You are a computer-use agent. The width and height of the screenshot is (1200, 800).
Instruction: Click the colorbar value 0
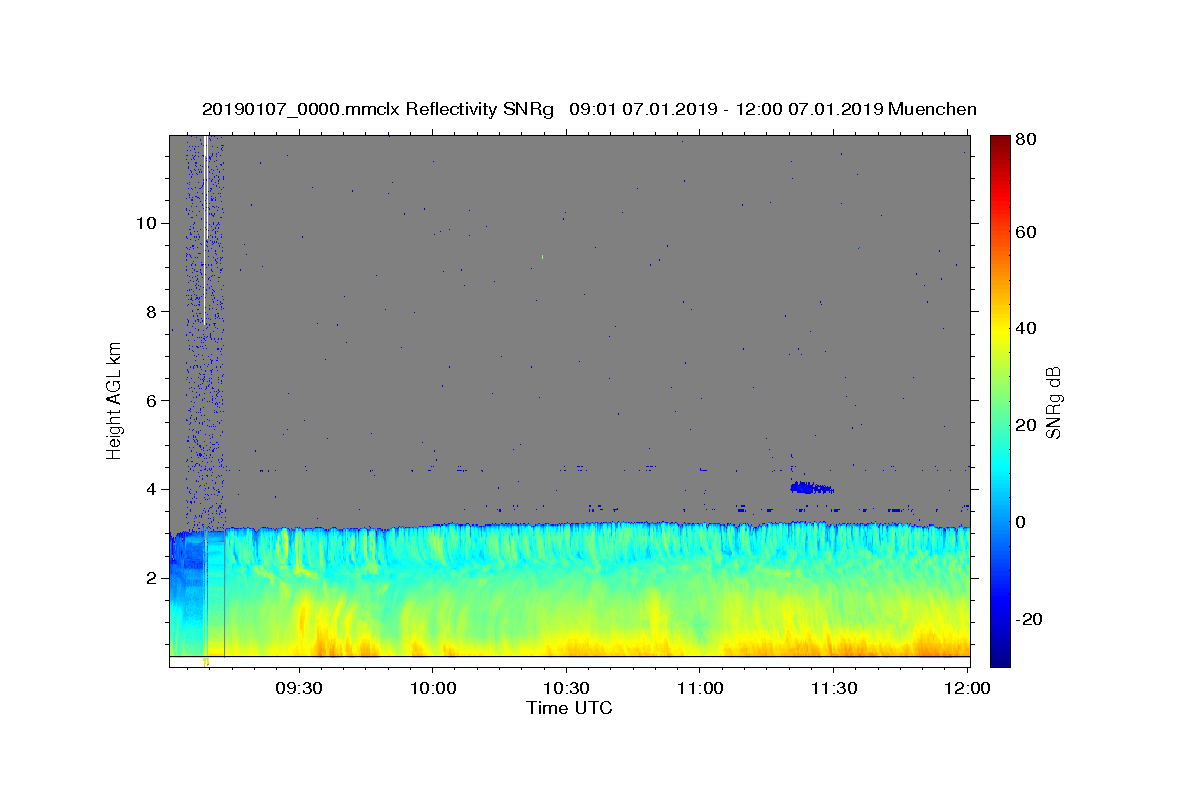tap(1022, 522)
